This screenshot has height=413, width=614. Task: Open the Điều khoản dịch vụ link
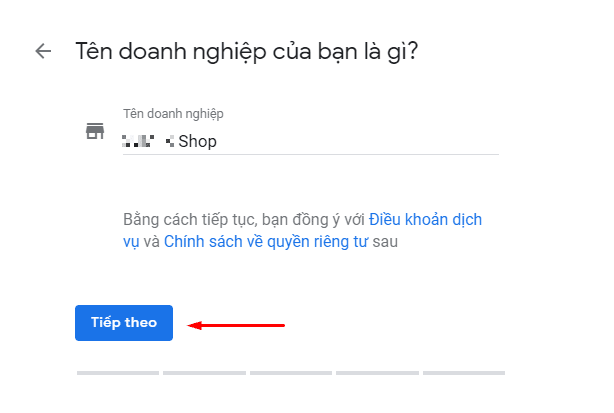(x=427, y=219)
